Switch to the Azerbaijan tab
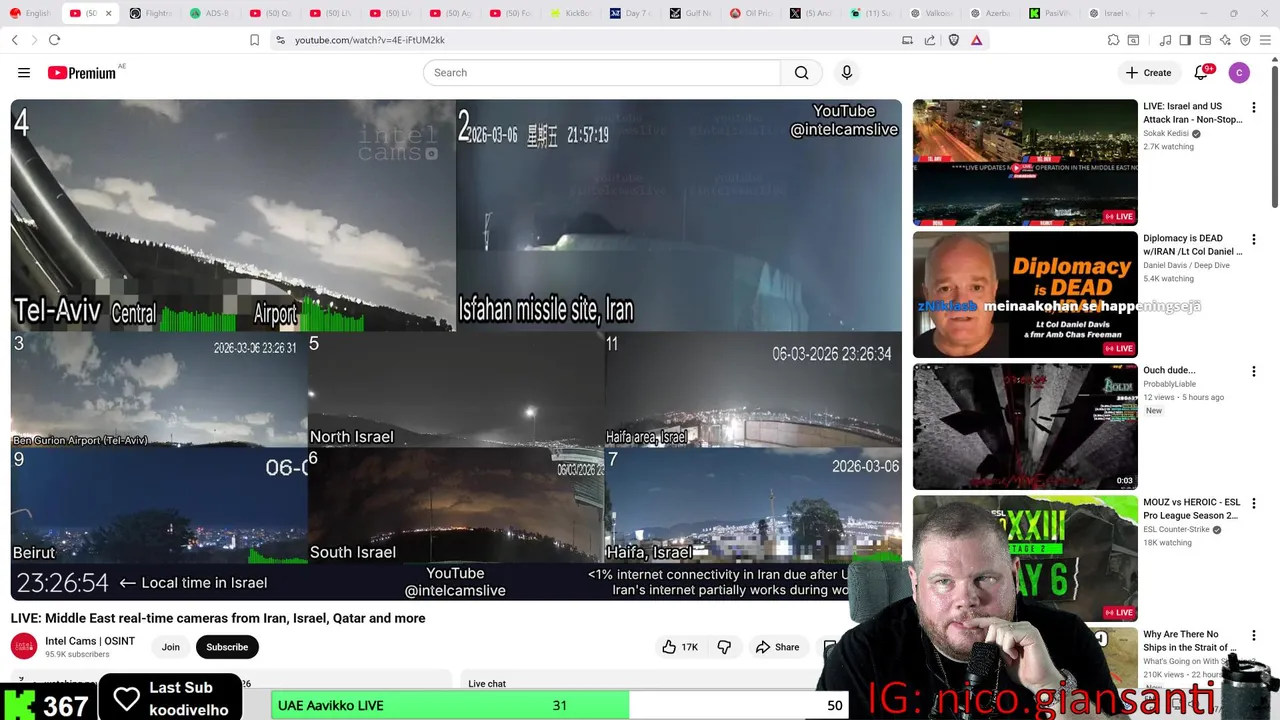1280x720 pixels. [x=990, y=13]
